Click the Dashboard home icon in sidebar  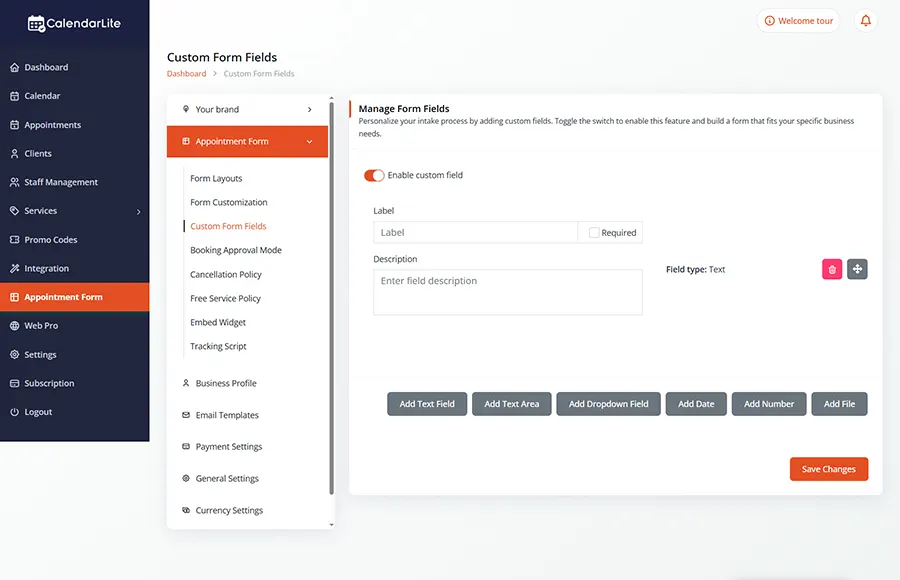[14, 67]
